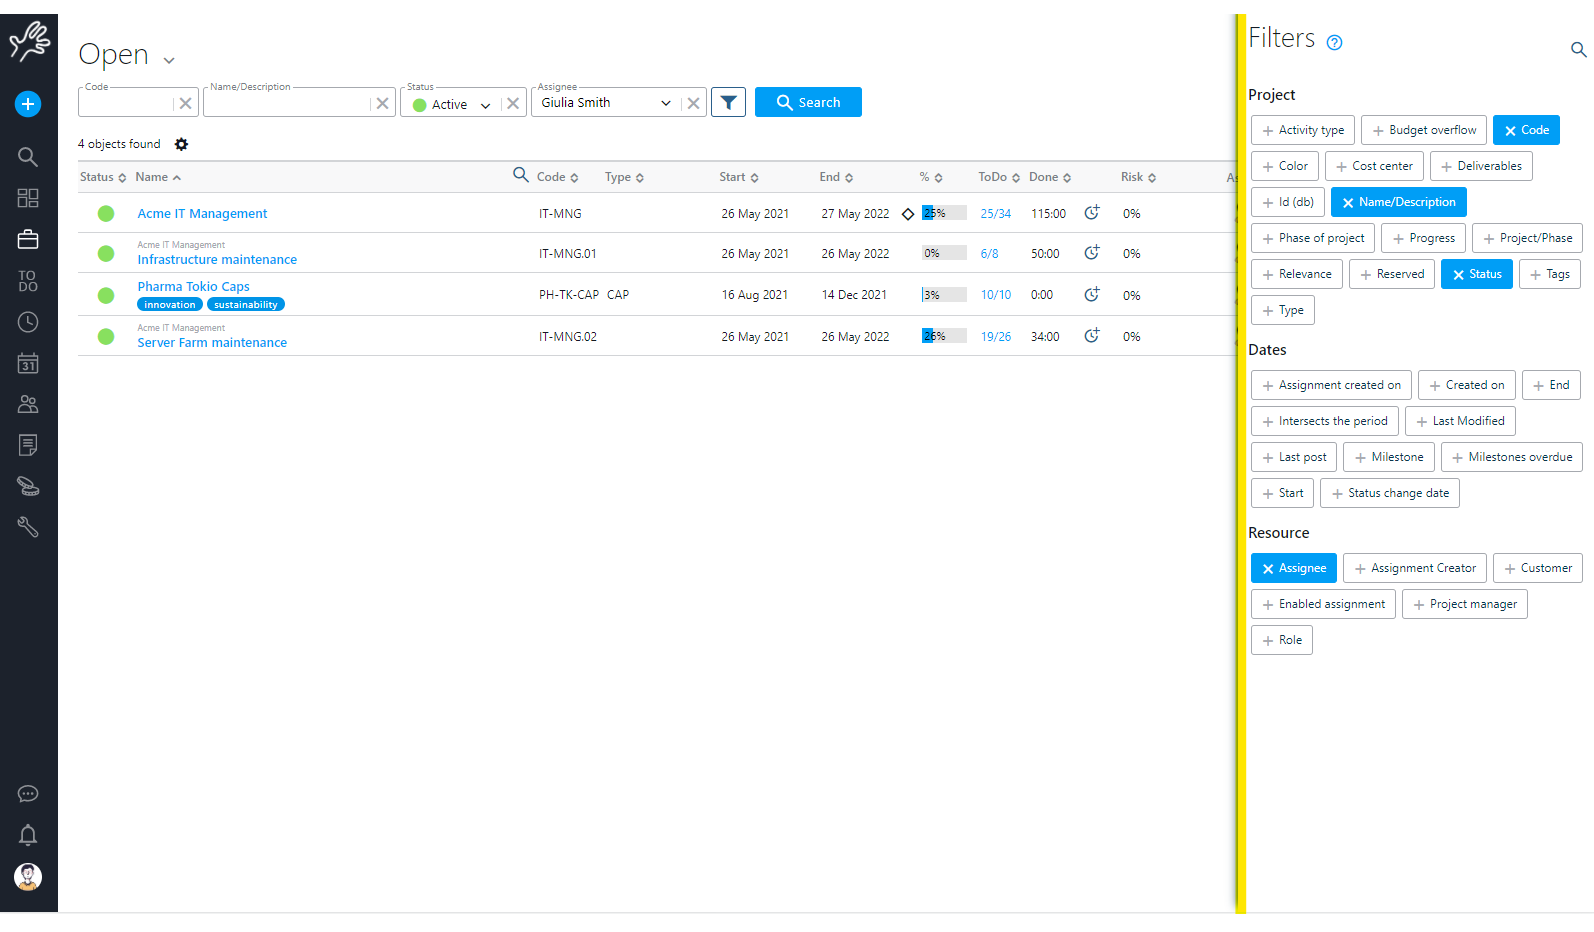Image resolution: width=1594 pixels, height=932 pixels.
Task: Disable the Assignee filter chip
Action: click(1293, 568)
